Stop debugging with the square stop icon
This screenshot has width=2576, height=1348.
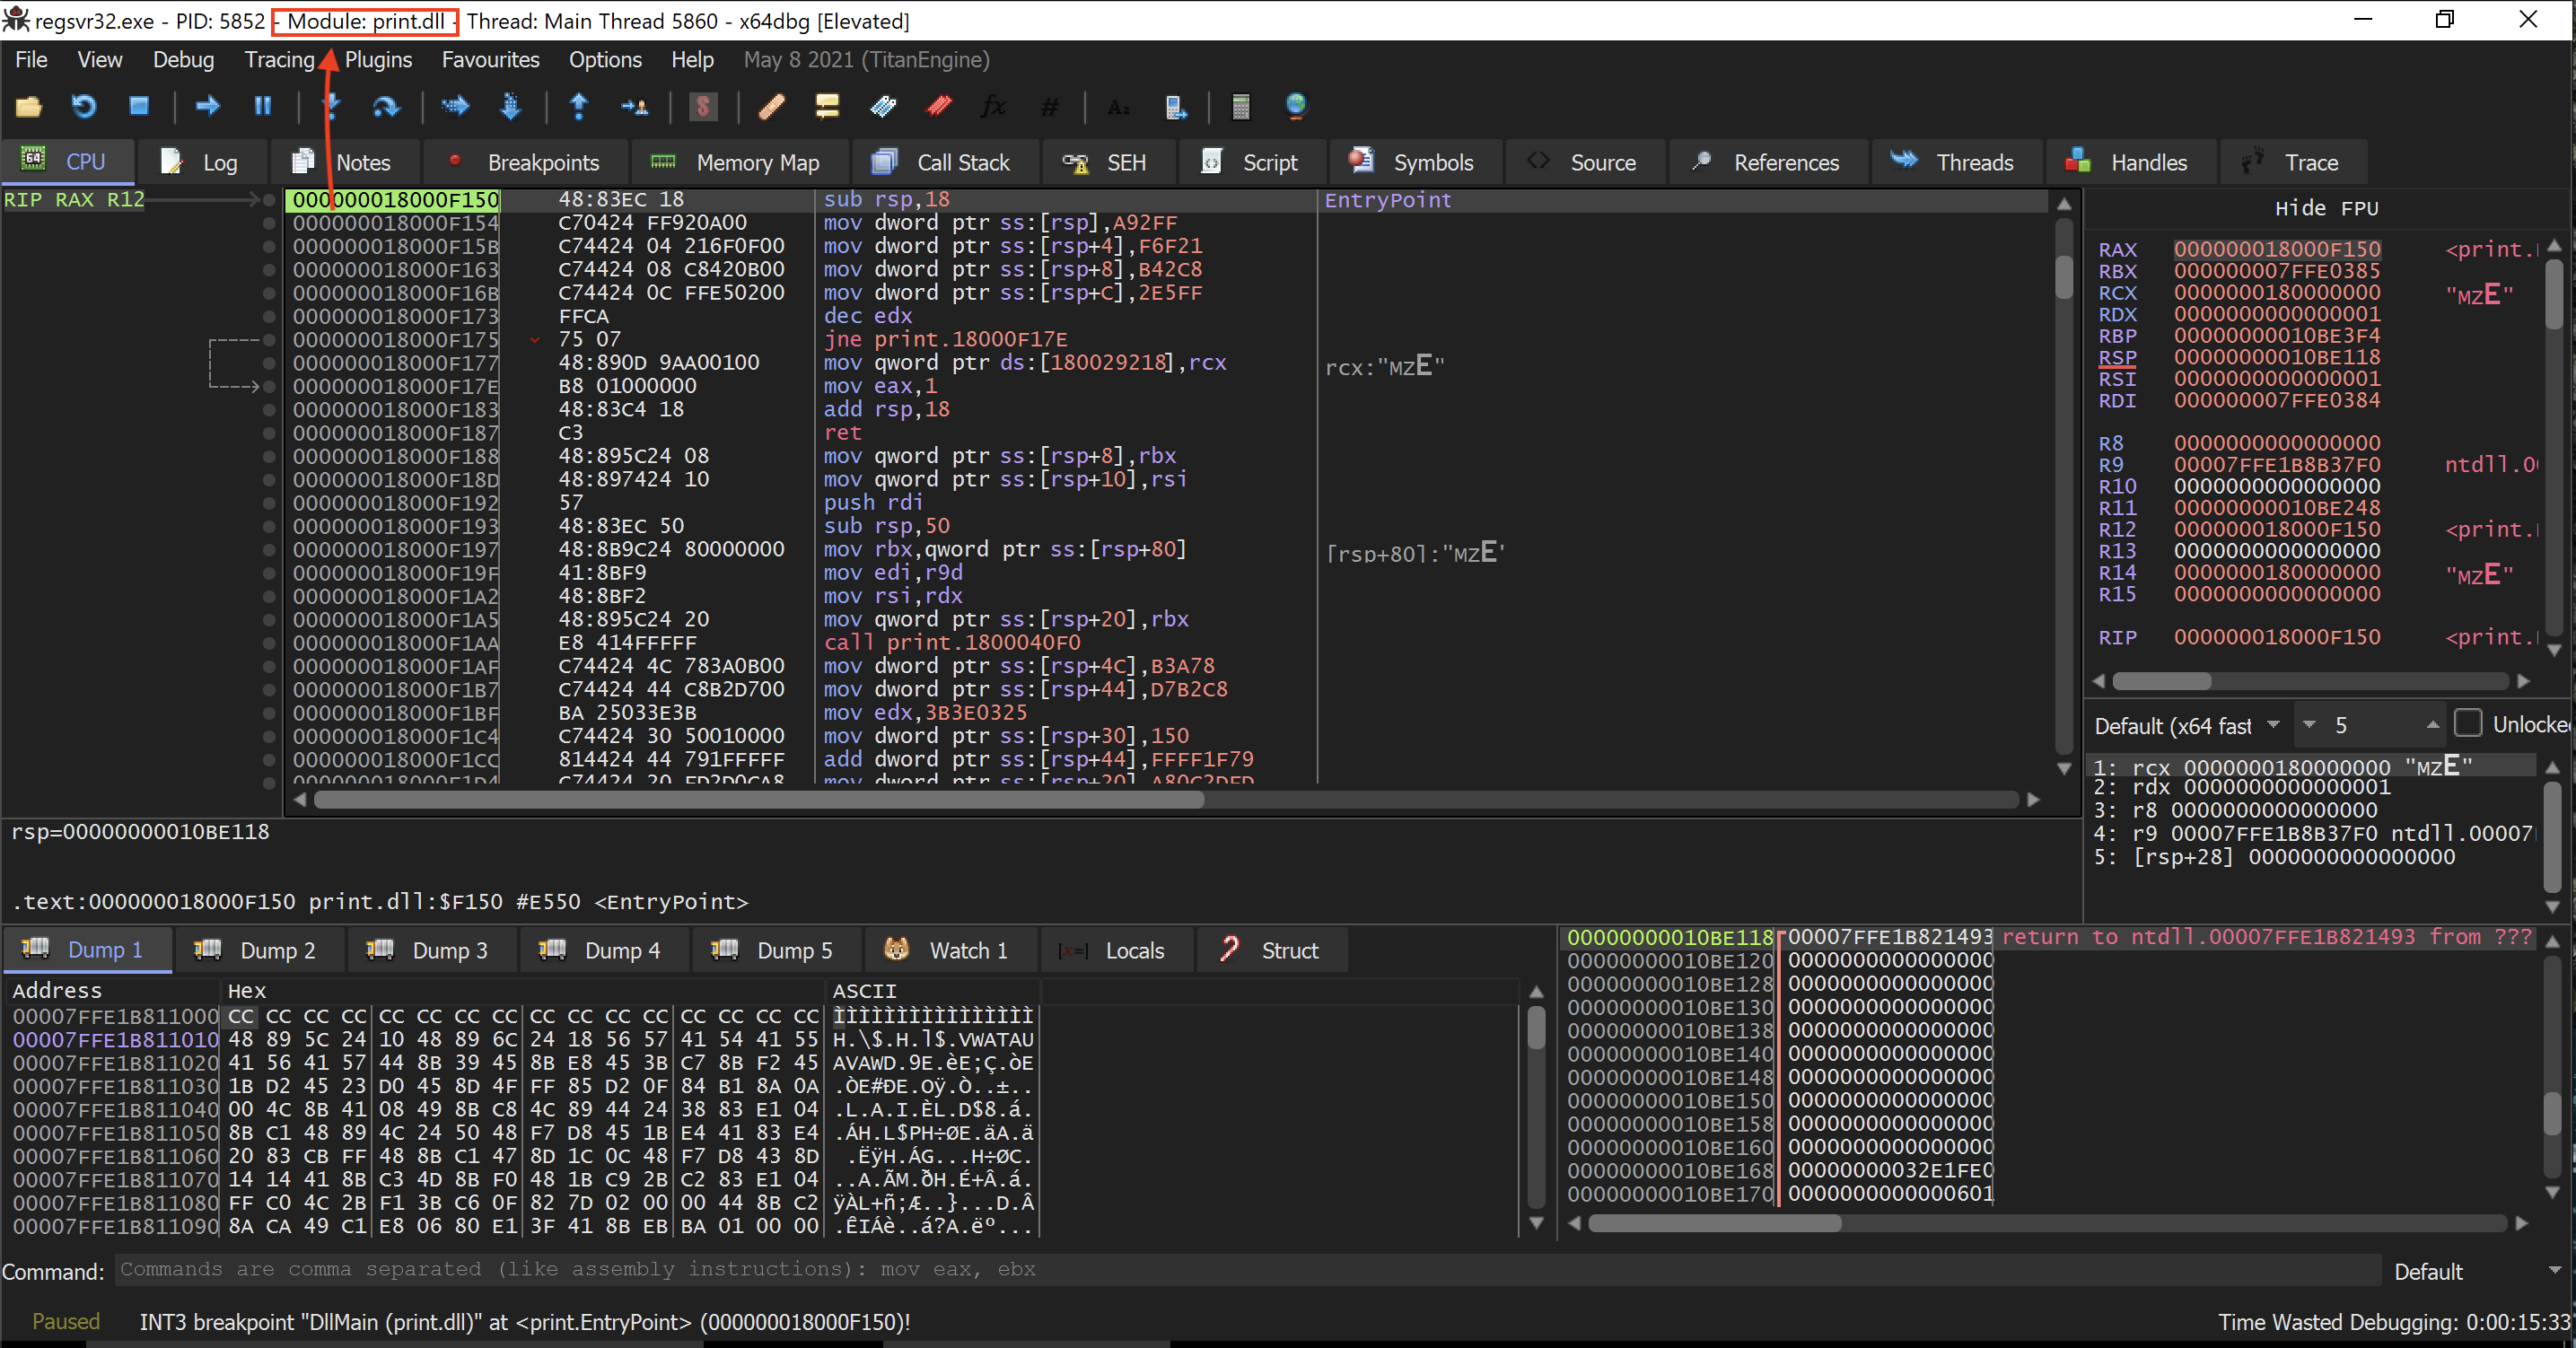[x=139, y=107]
